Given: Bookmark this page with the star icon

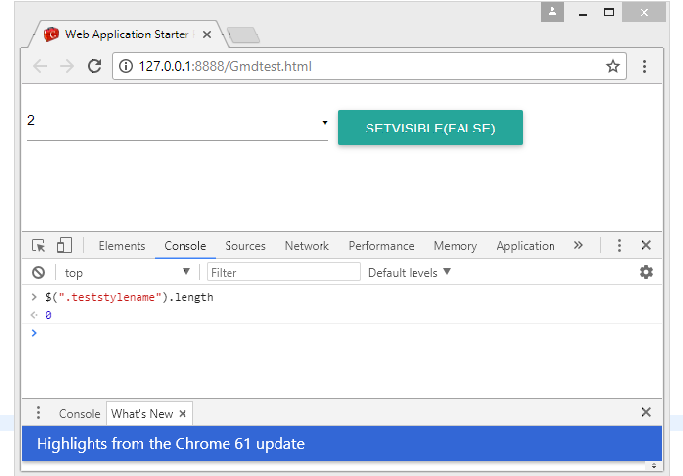Looking at the screenshot, I should click(x=613, y=66).
